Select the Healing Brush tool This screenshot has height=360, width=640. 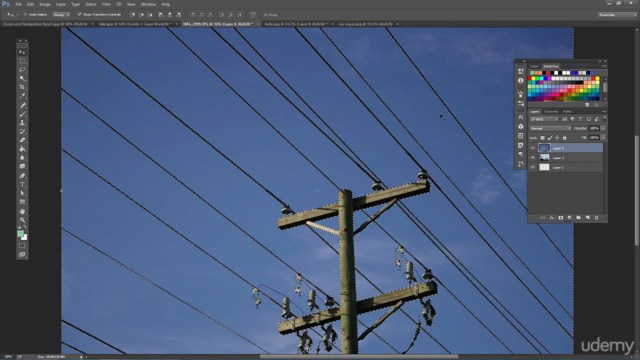(22, 105)
